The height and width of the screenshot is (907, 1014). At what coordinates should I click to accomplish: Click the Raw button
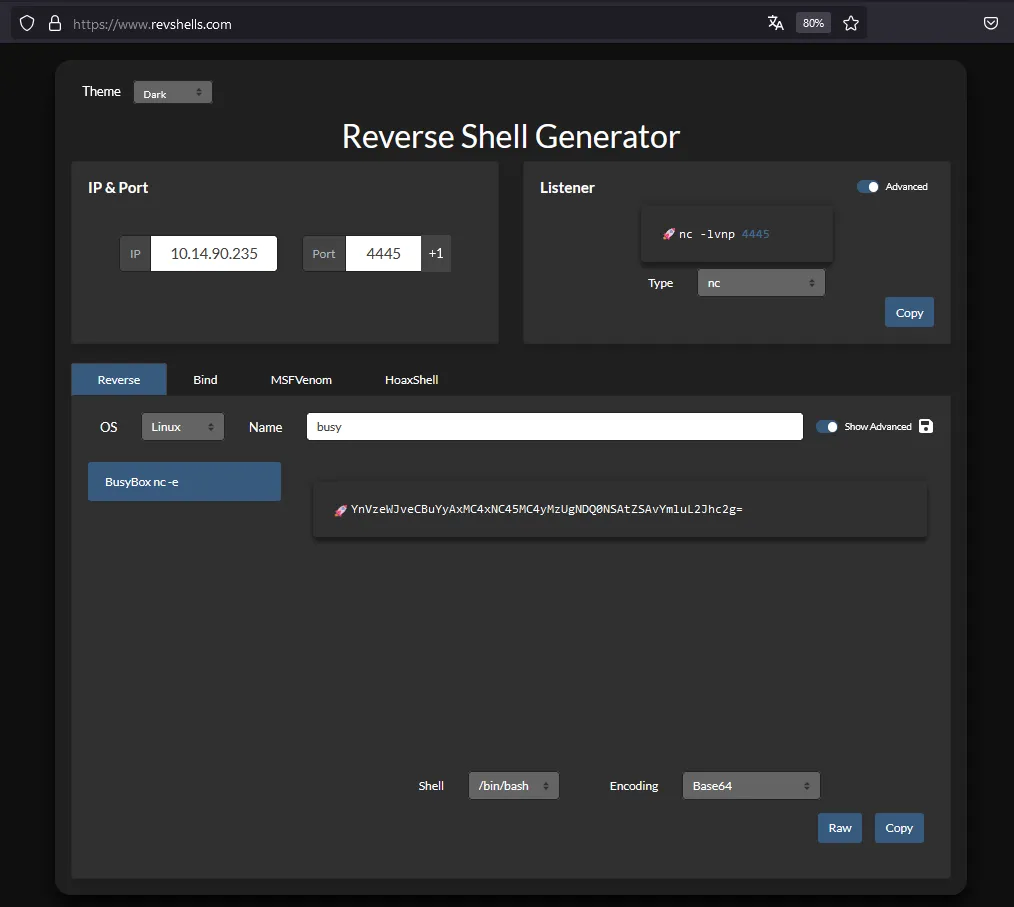(840, 827)
